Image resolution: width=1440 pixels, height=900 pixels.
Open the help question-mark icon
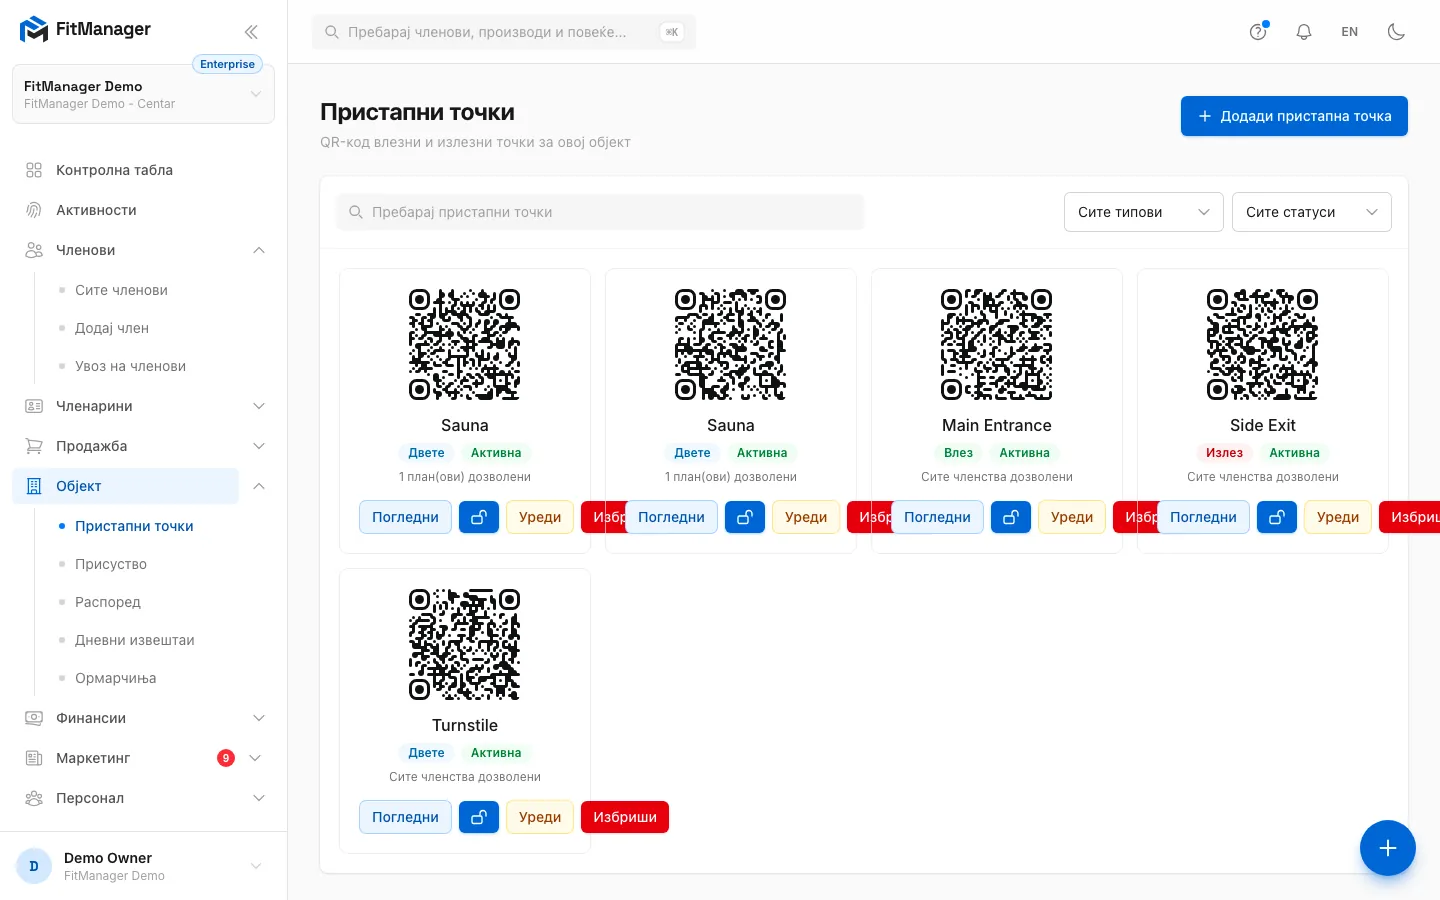1258,31
